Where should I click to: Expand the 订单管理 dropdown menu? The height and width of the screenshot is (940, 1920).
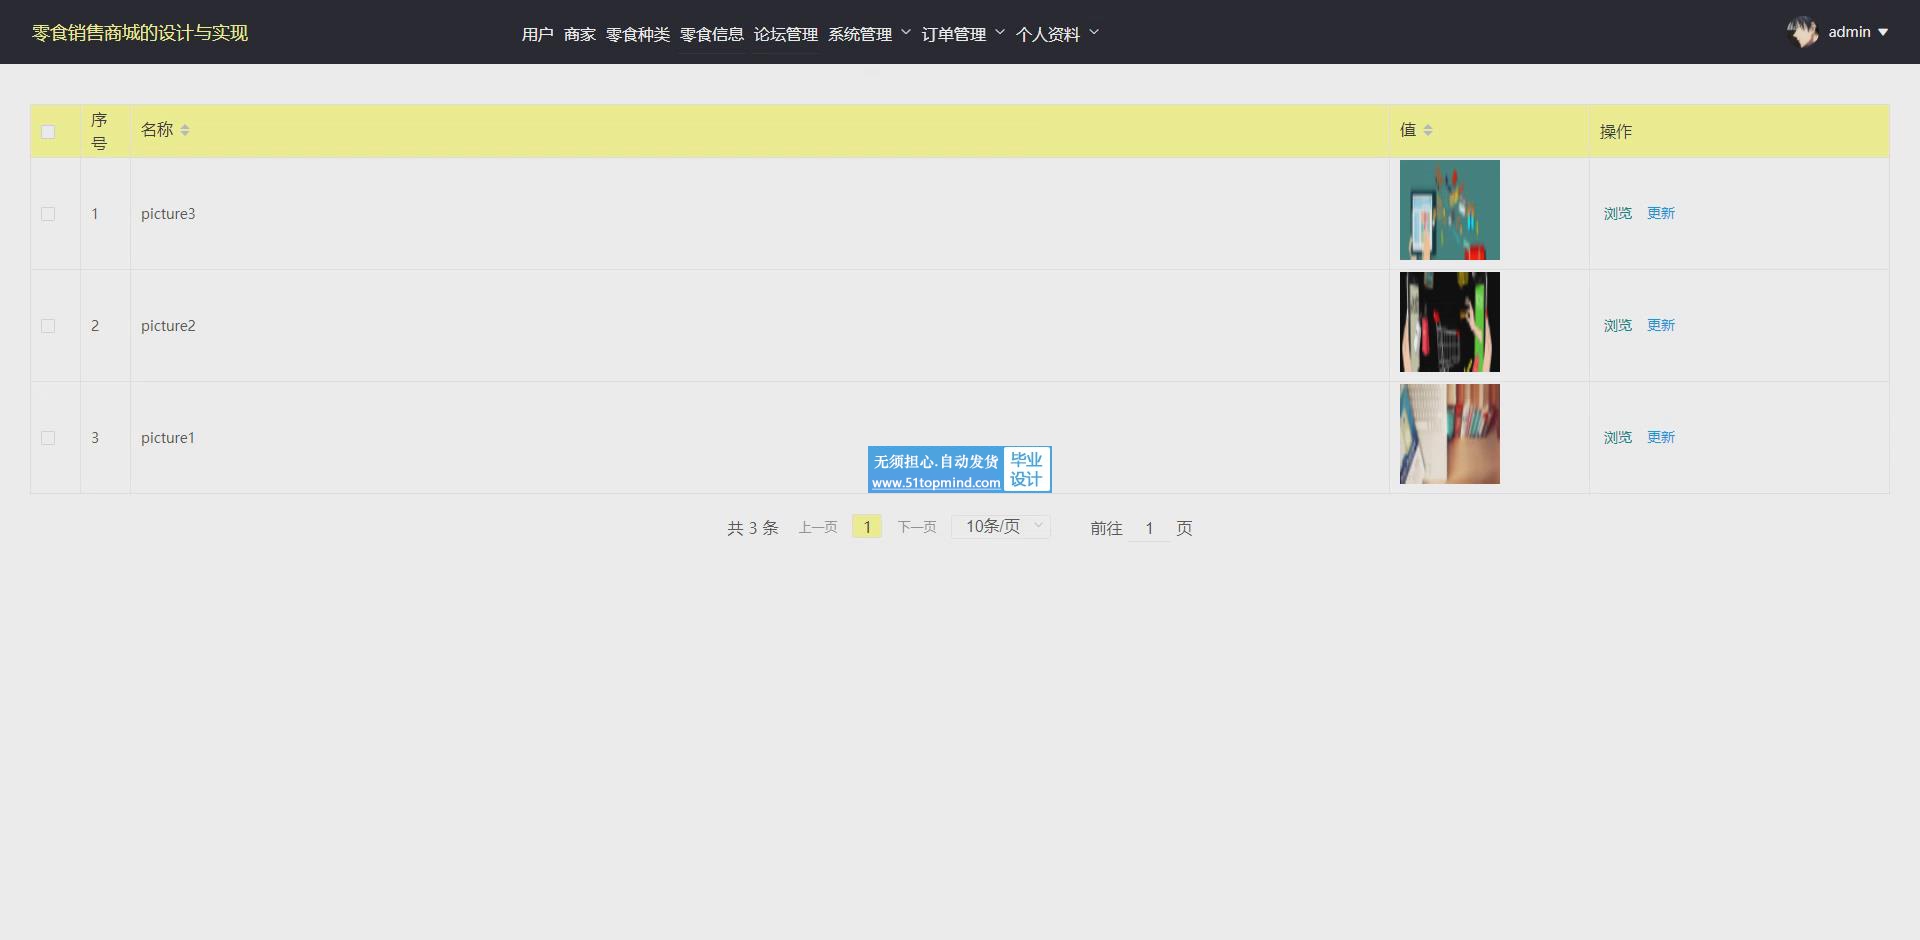tap(963, 34)
